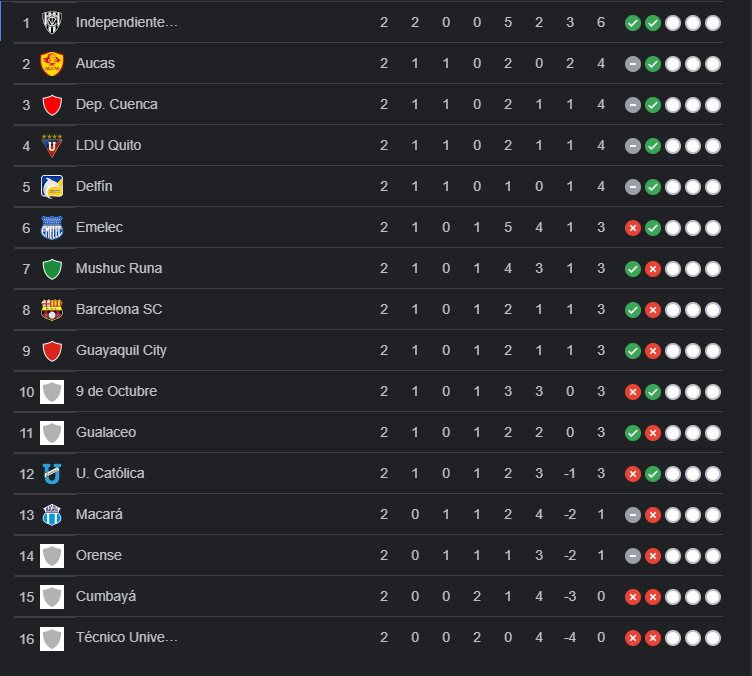Screen dimensions: 752x676
Task: Click the U. Católica logo icon
Action: (x=52, y=473)
